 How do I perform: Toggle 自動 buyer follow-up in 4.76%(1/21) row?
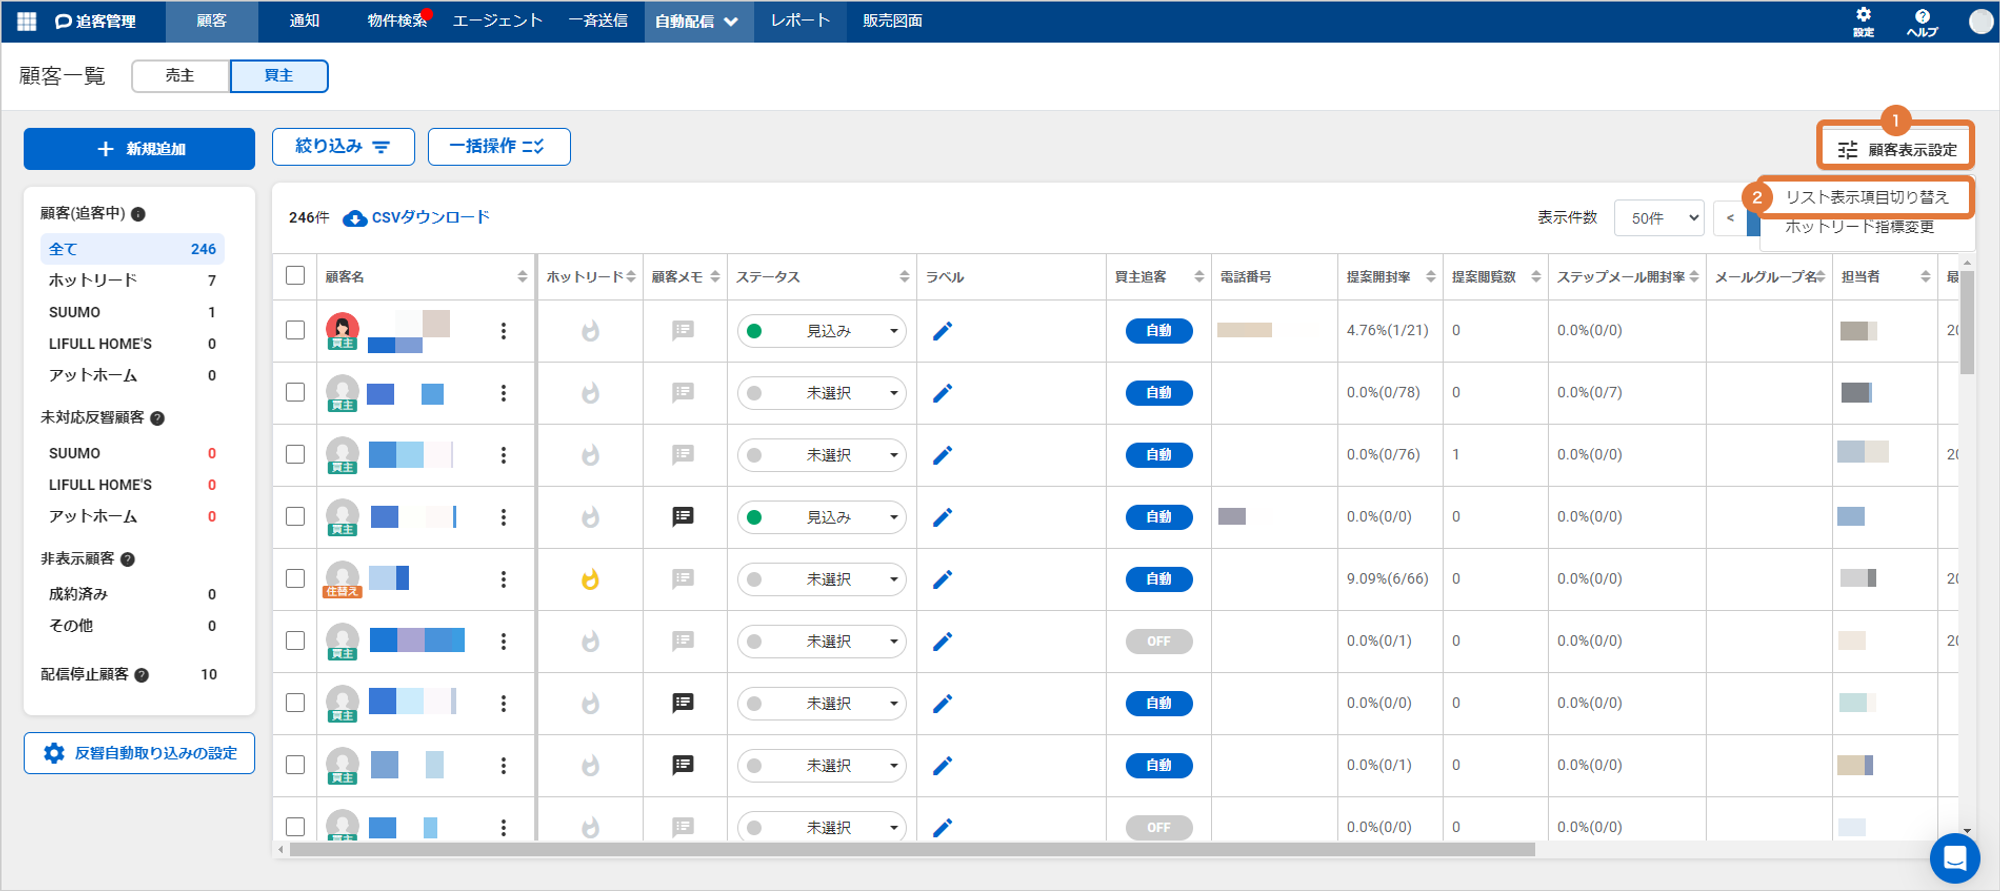pyautogui.click(x=1159, y=331)
